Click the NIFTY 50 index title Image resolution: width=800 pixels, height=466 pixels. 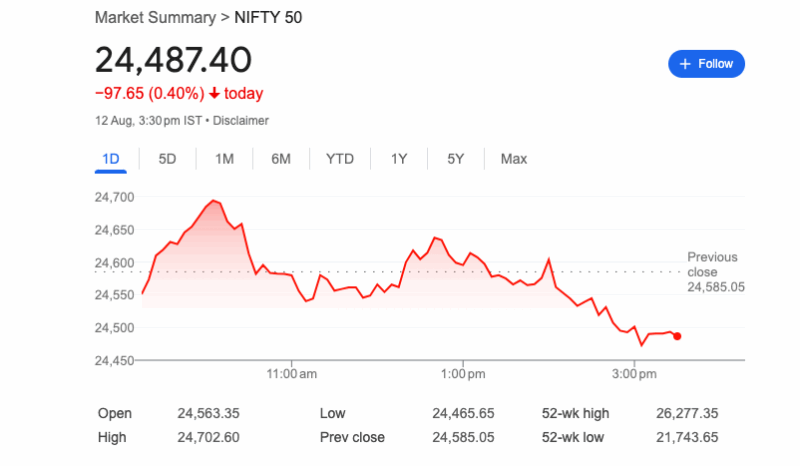click(268, 18)
